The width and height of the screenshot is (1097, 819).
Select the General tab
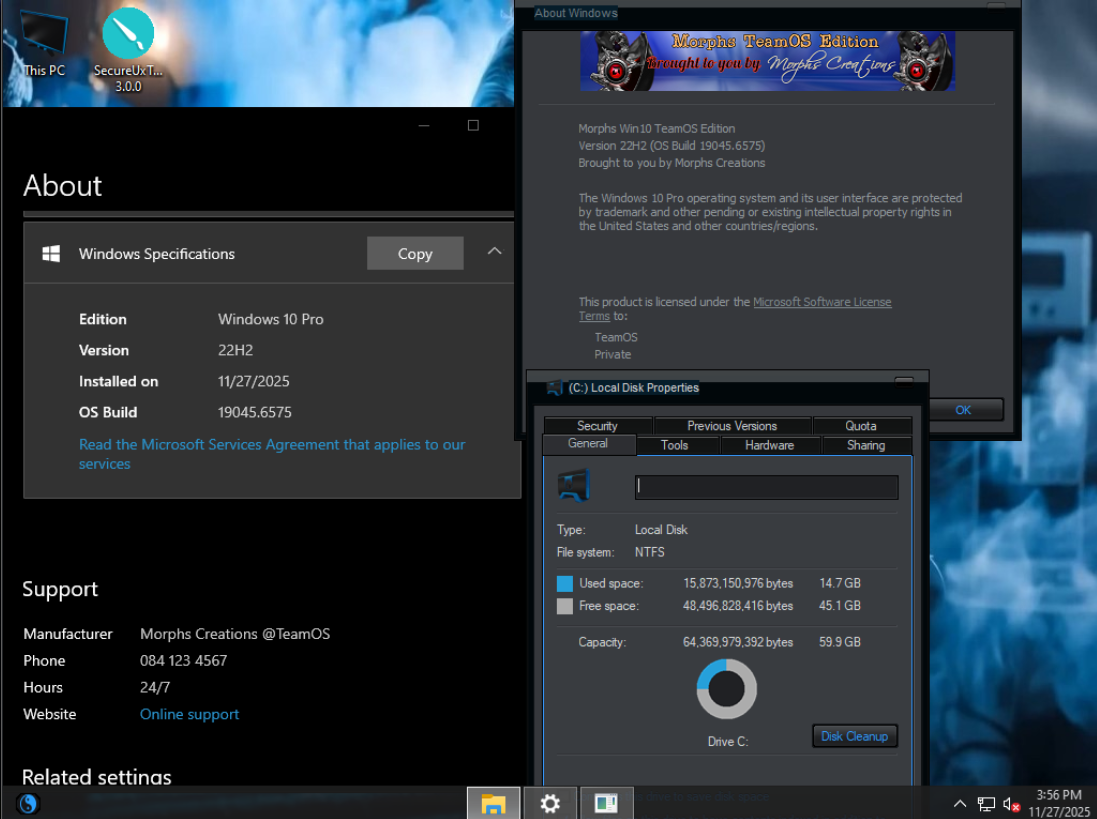coord(588,443)
